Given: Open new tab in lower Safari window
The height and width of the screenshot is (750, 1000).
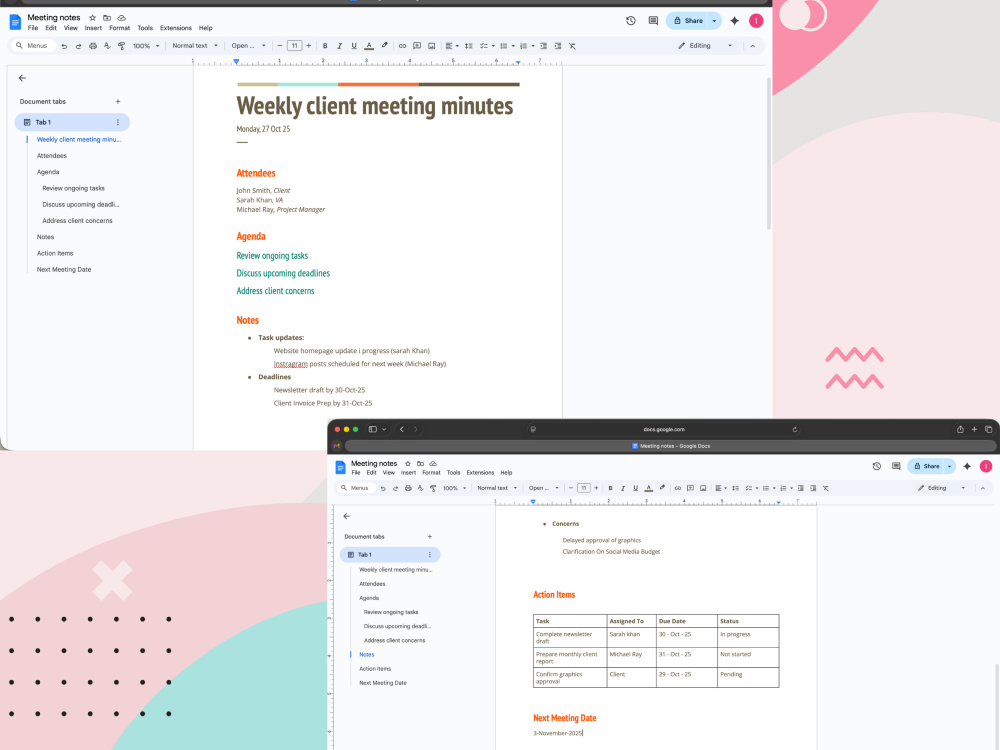Looking at the screenshot, I should pyautogui.click(x=974, y=430).
